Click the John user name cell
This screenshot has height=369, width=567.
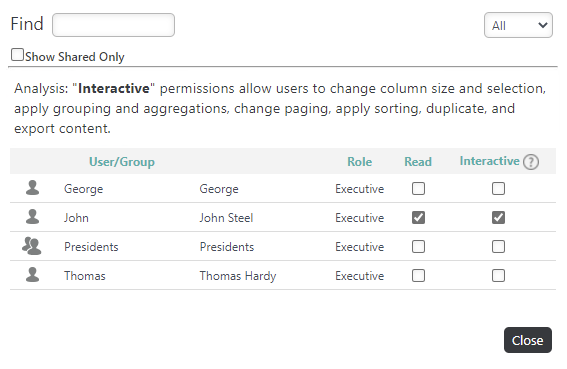(x=76, y=218)
